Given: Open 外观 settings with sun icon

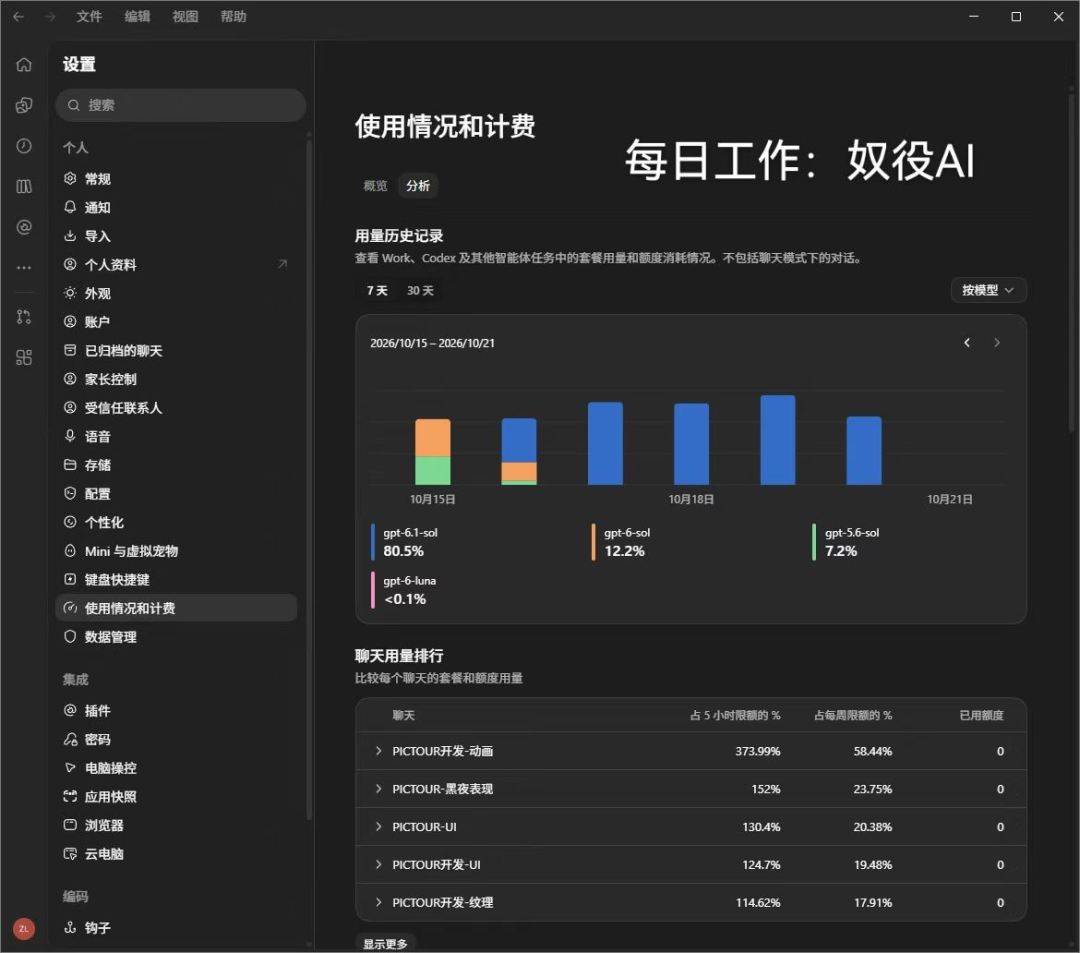Looking at the screenshot, I should 176,293.
